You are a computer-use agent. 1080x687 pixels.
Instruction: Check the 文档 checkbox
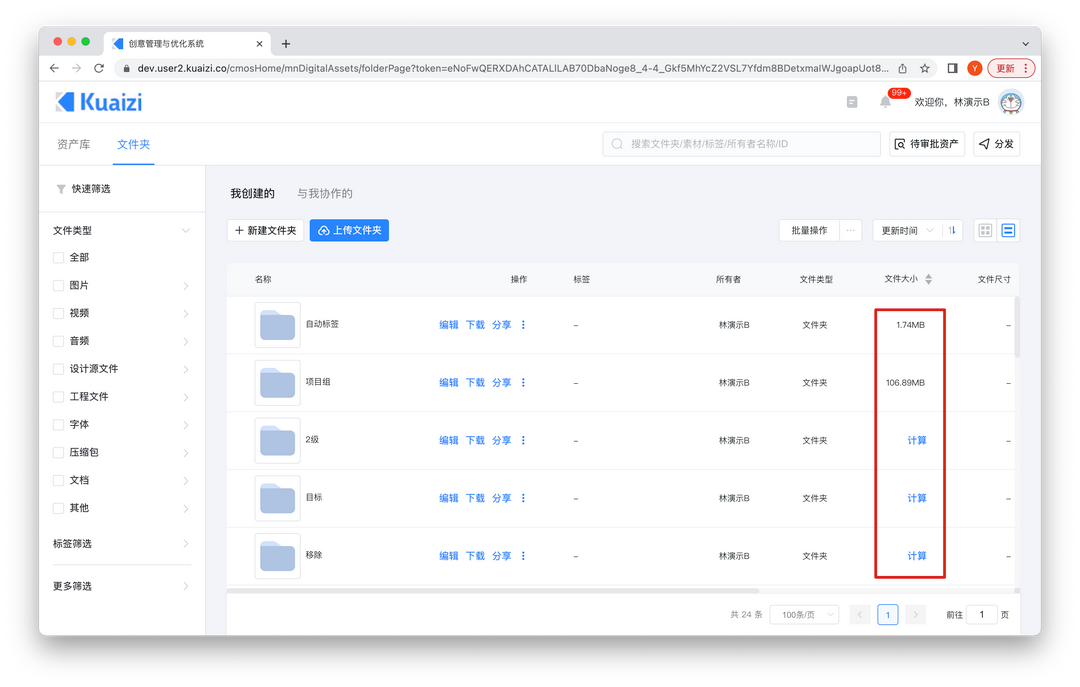click(x=59, y=480)
